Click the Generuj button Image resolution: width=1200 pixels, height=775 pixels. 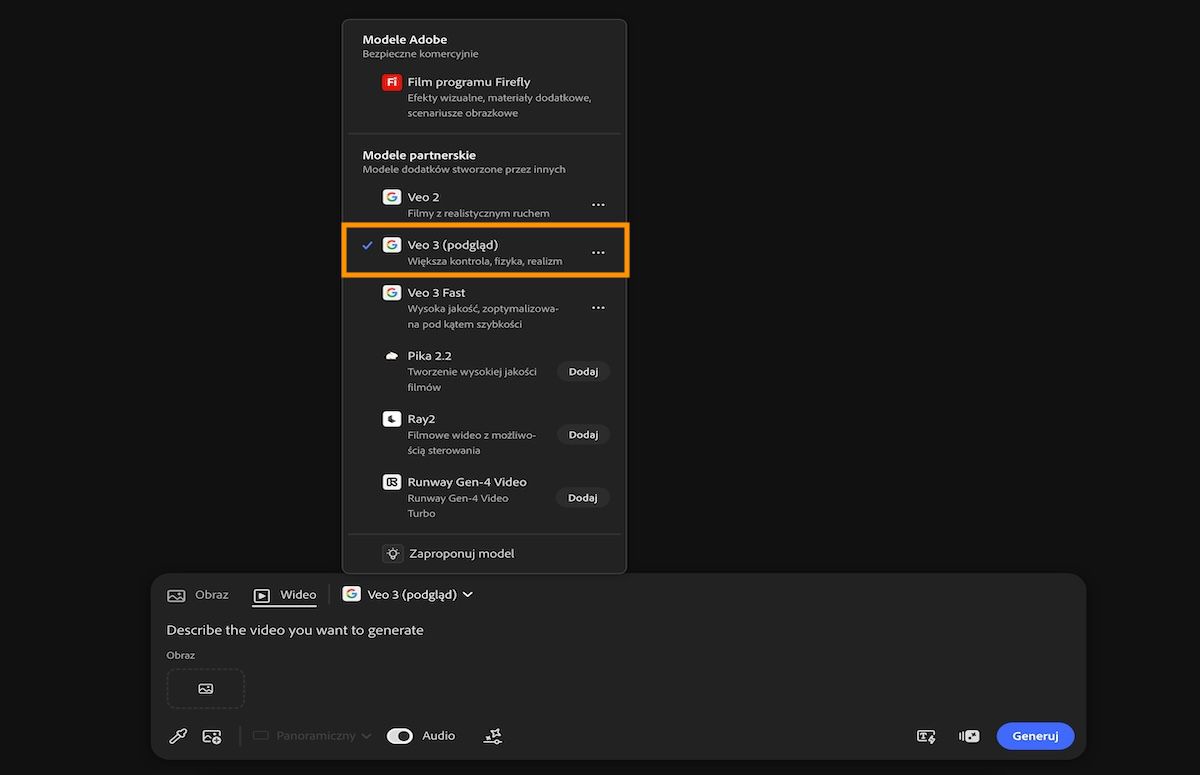(x=1035, y=736)
